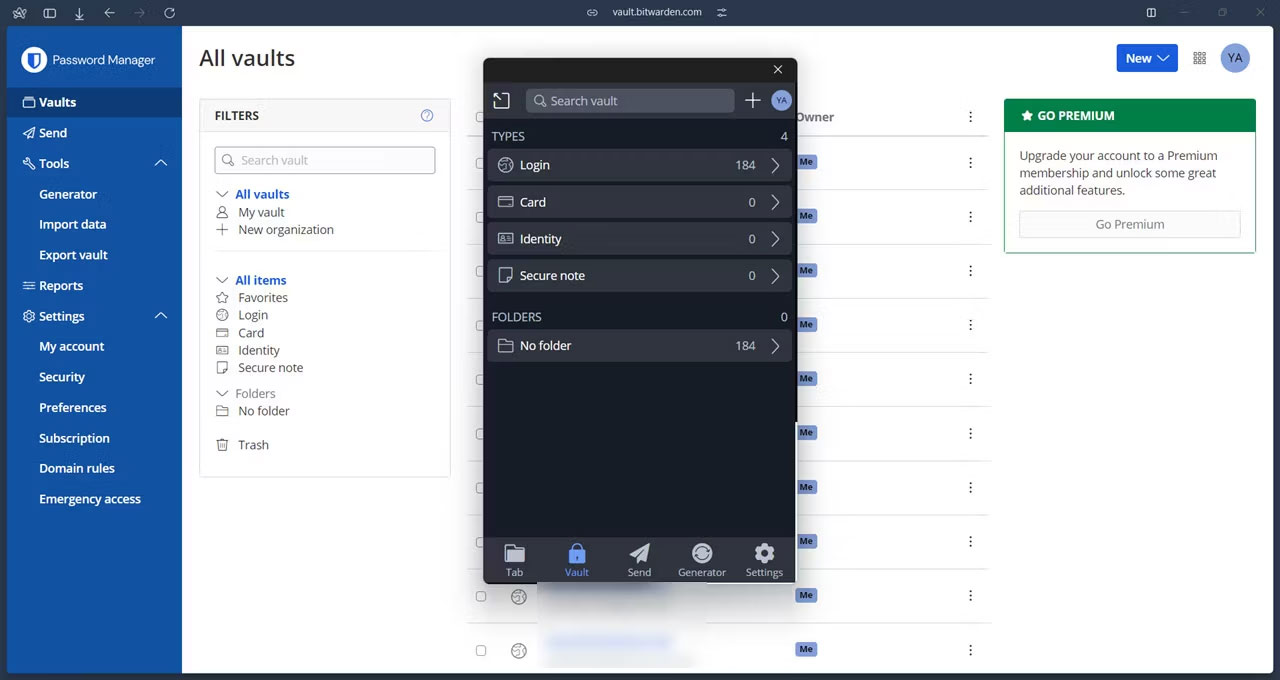Switch to Tab view in popup
Image resolution: width=1280 pixels, height=680 pixels.
514,560
